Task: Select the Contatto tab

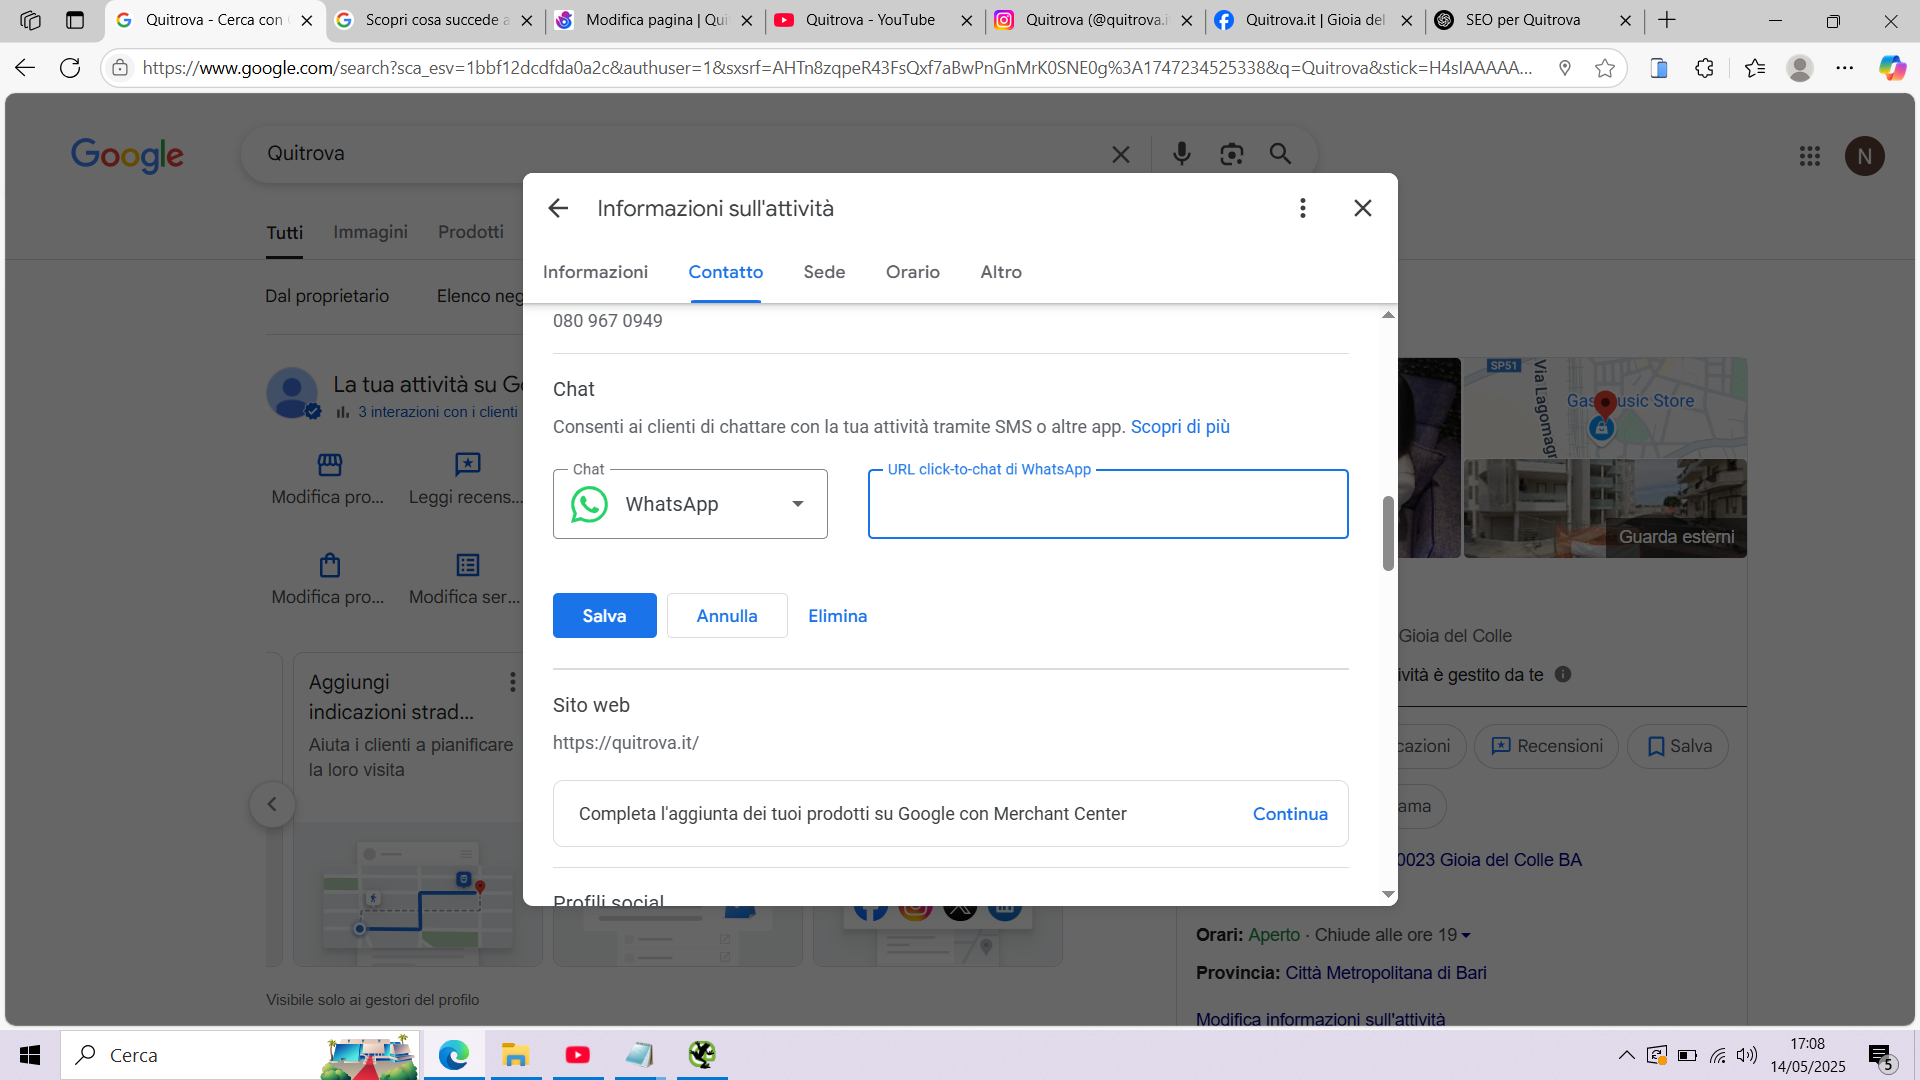Action: [726, 272]
